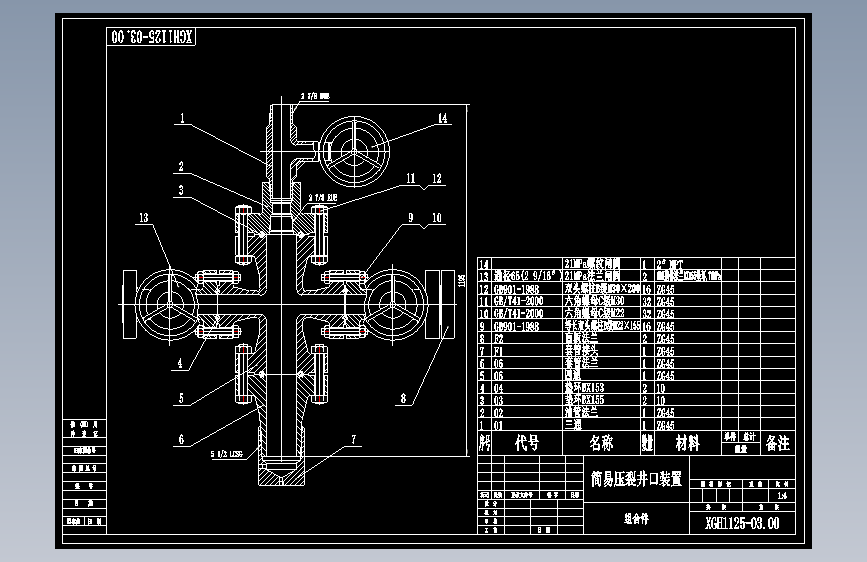This screenshot has width=867, height=562.
Task: Click GB901-1988 in row 9
Action: point(516,326)
